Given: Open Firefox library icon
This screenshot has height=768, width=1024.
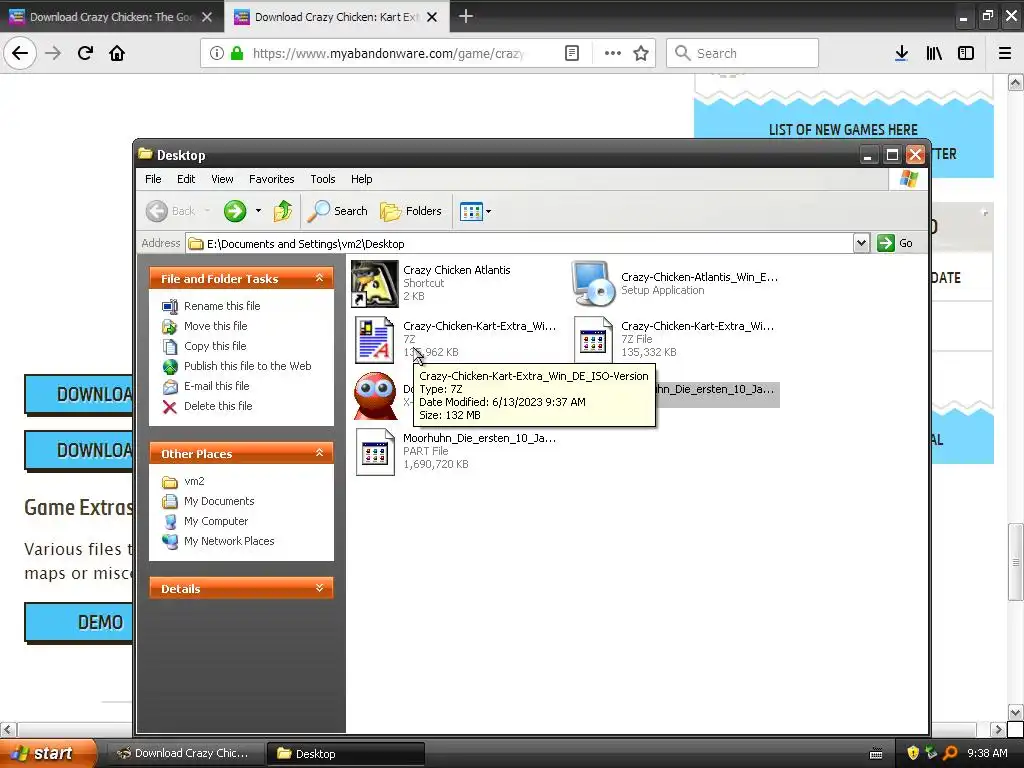Looking at the screenshot, I should point(934,53).
